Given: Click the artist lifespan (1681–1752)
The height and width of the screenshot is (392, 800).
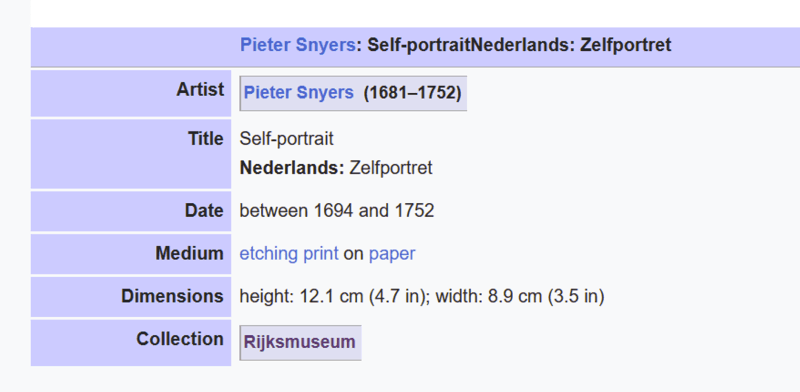Looking at the screenshot, I should tap(412, 93).
